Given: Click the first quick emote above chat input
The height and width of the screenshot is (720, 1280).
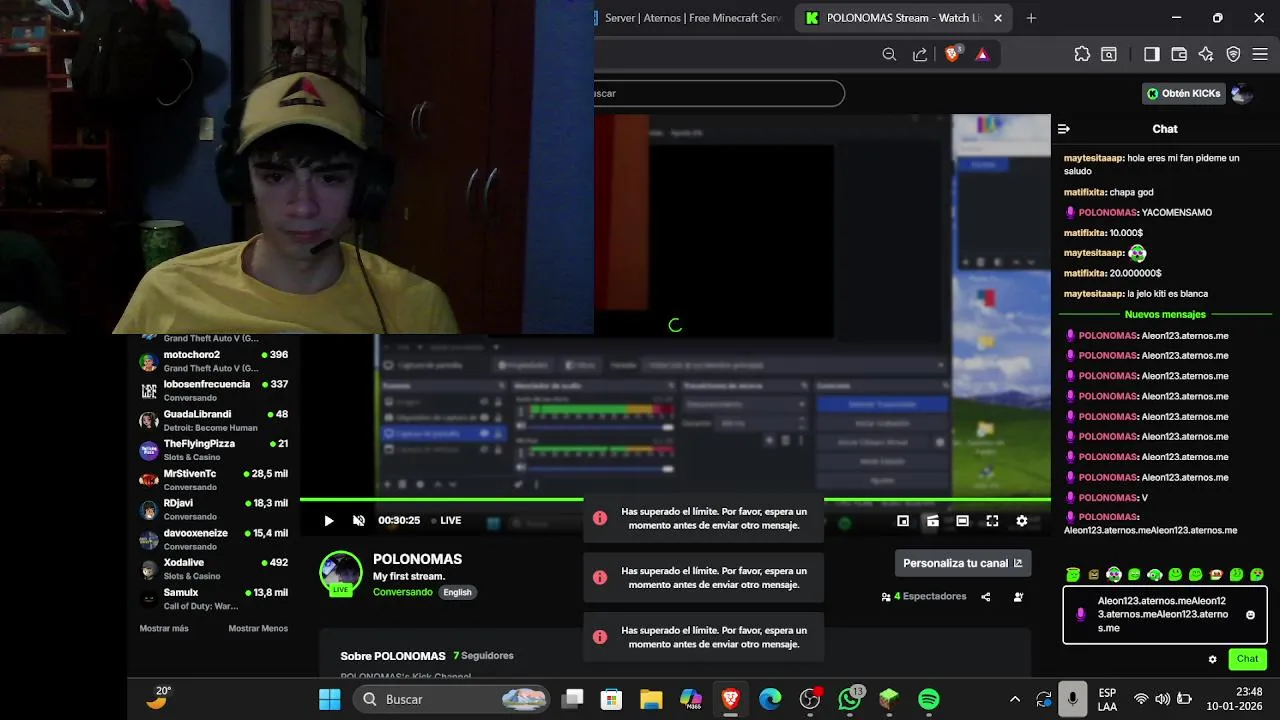Looking at the screenshot, I should (1073, 575).
